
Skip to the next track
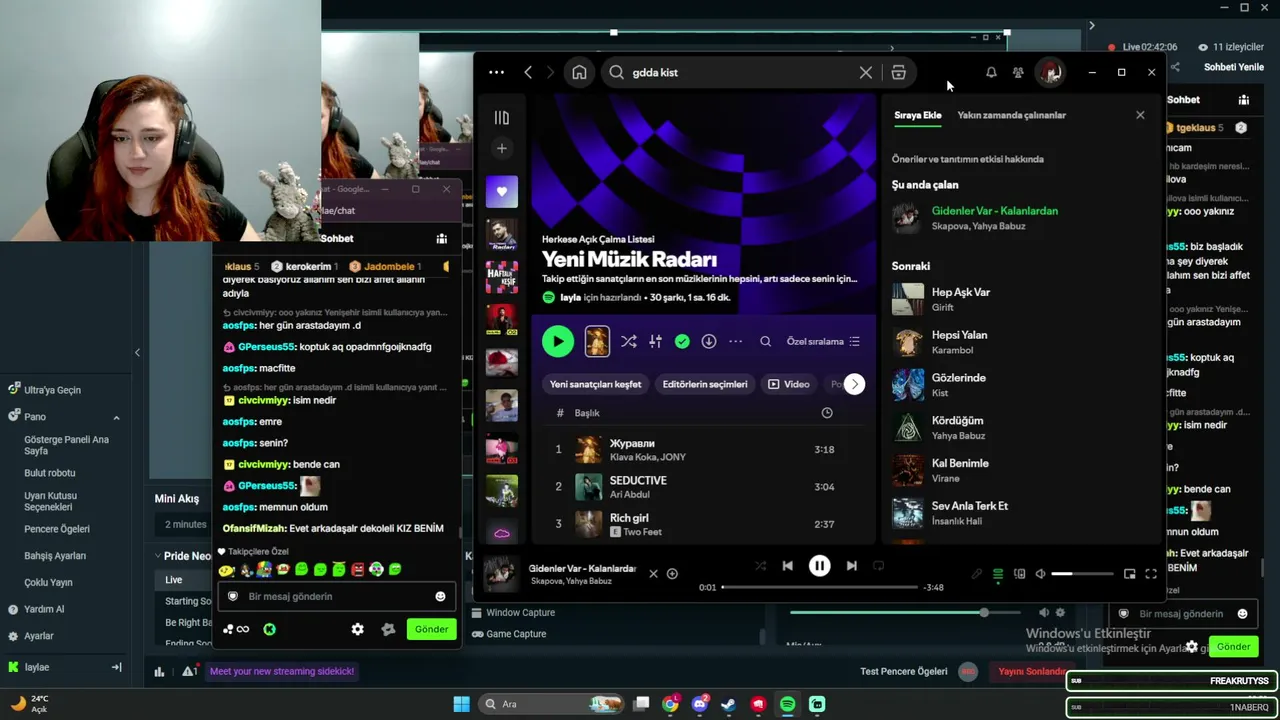point(851,566)
